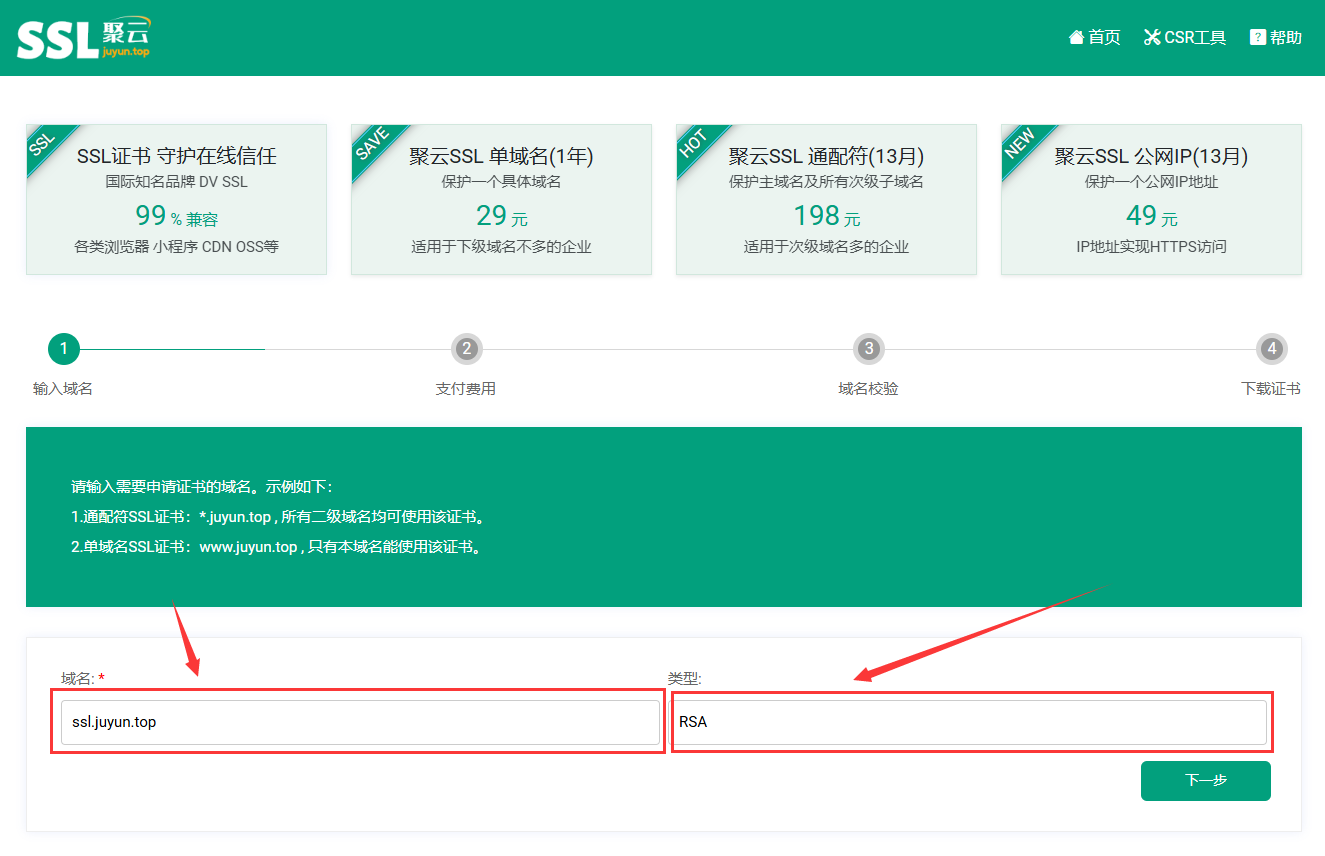
Task: Click the 29 元 price text
Action: point(501,216)
